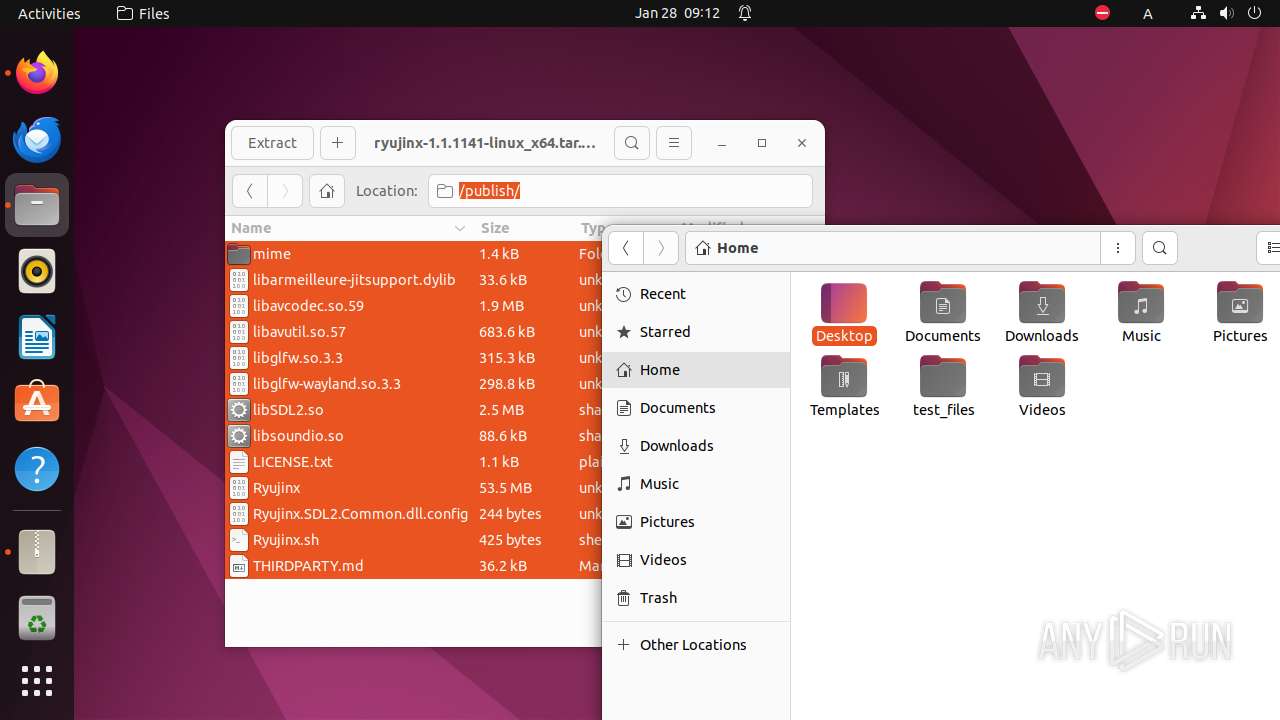Open Ubuntu Software from the dock
The image size is (1280, 720).
[x=37, y=403]
